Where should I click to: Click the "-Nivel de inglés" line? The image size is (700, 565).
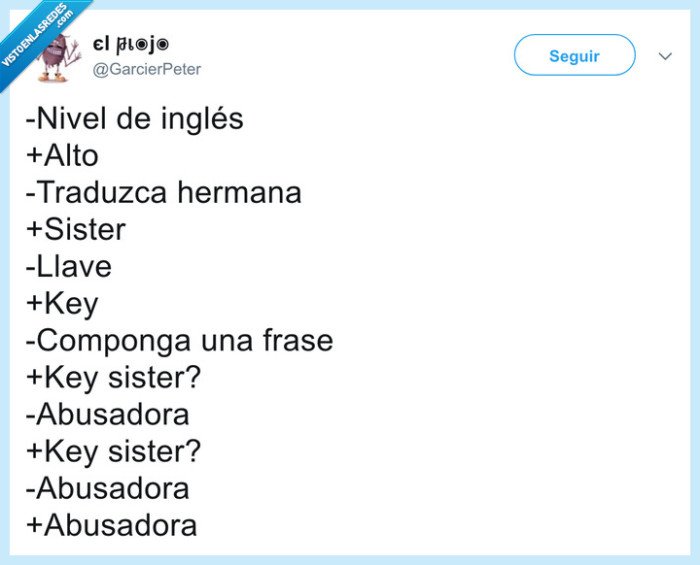[135, 119]
